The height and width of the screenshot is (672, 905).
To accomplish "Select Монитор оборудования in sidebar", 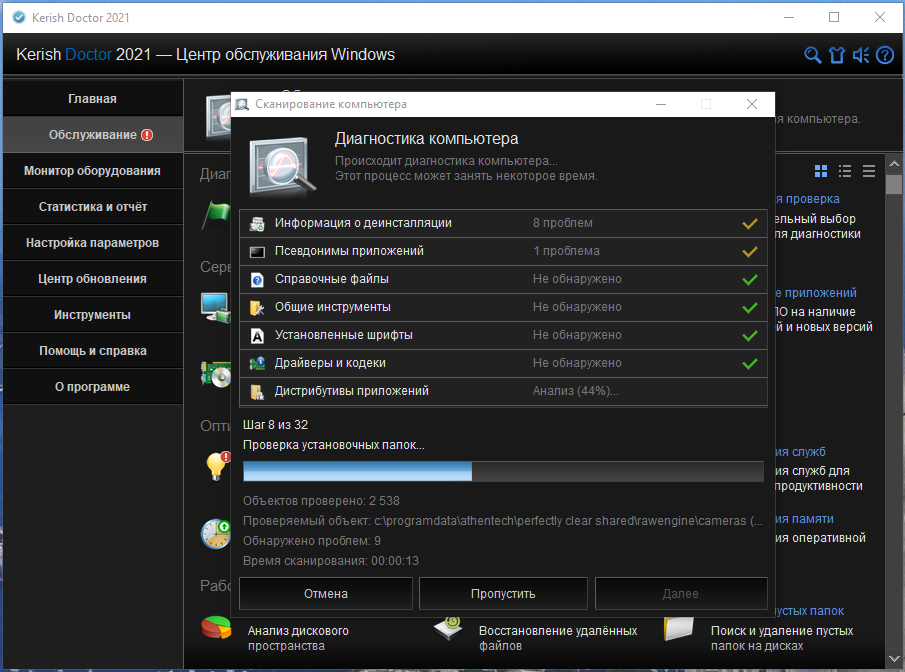I will pos(92,171).
